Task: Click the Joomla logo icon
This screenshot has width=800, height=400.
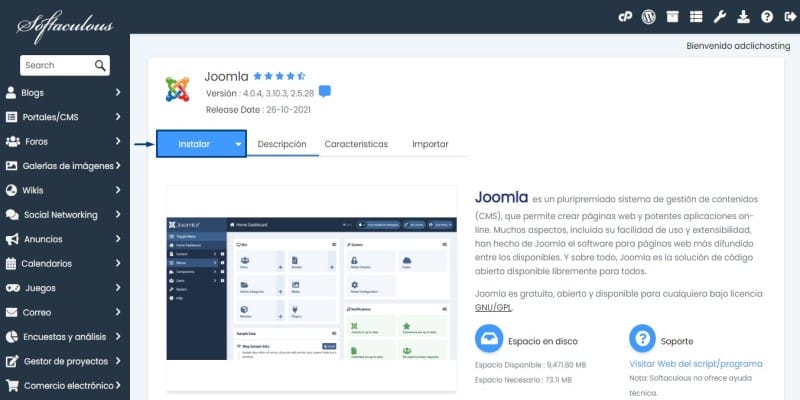Action: click(177, 89)
